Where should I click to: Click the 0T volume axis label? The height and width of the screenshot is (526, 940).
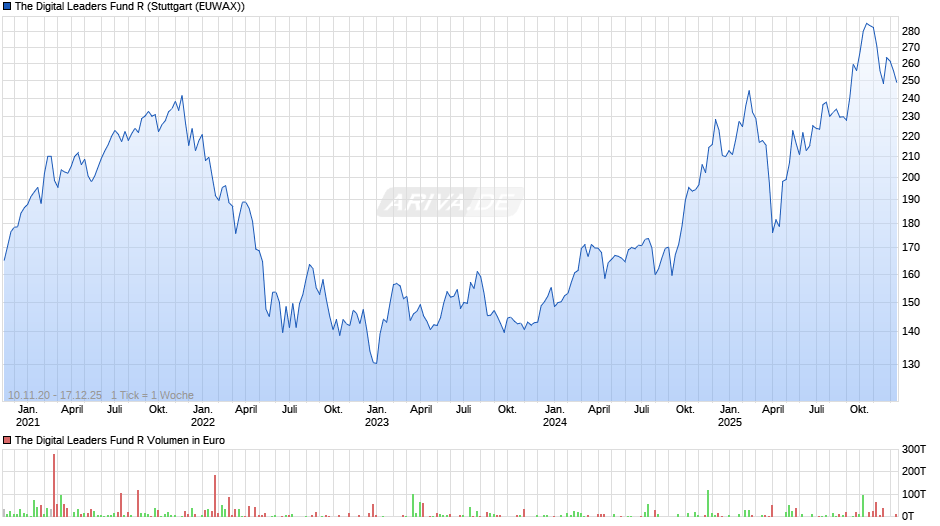(x=908, y=516)
